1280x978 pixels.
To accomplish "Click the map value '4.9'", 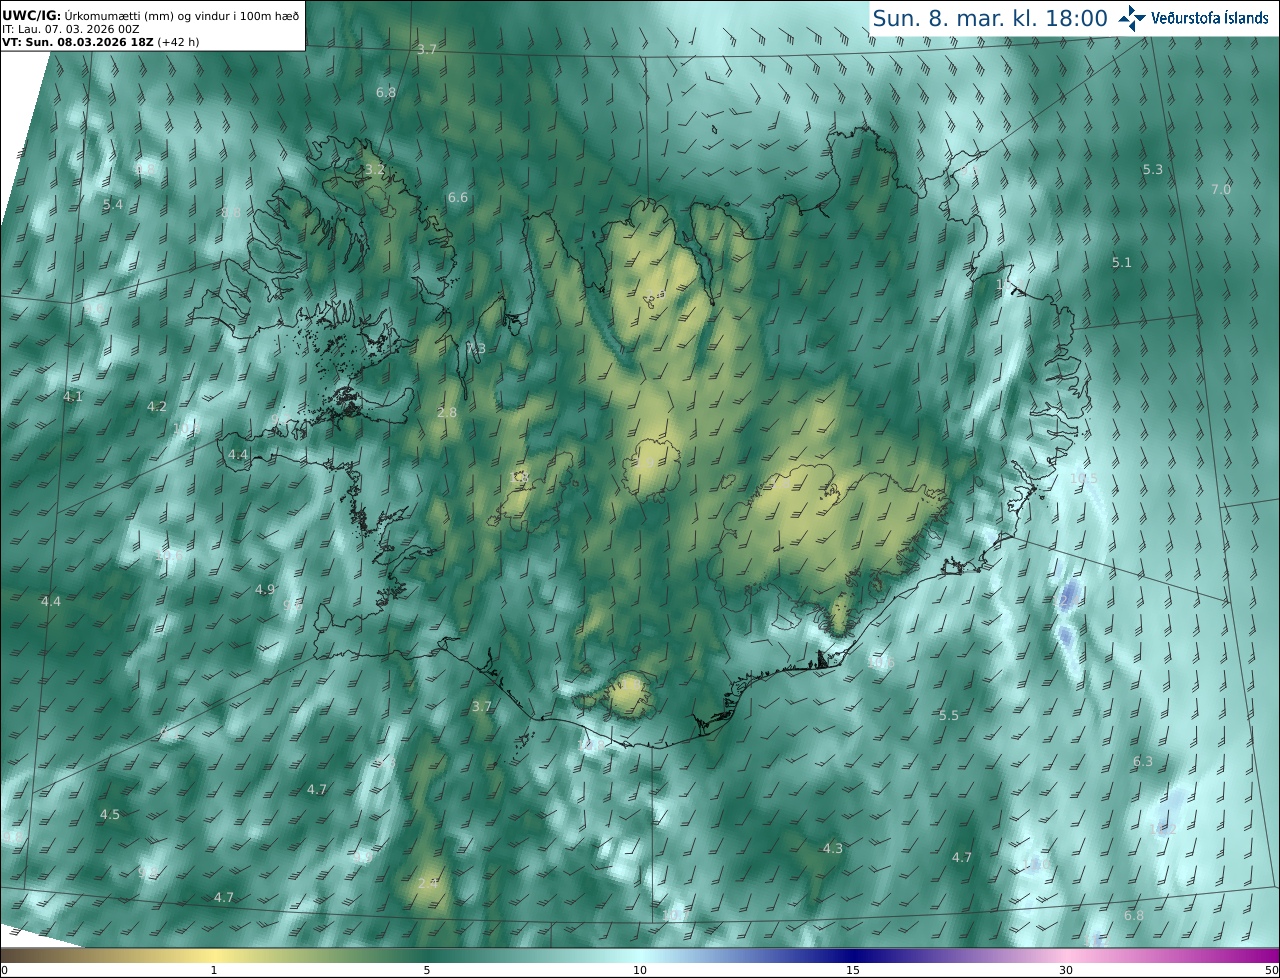I will pyautogui.click(x=265, y=590).
